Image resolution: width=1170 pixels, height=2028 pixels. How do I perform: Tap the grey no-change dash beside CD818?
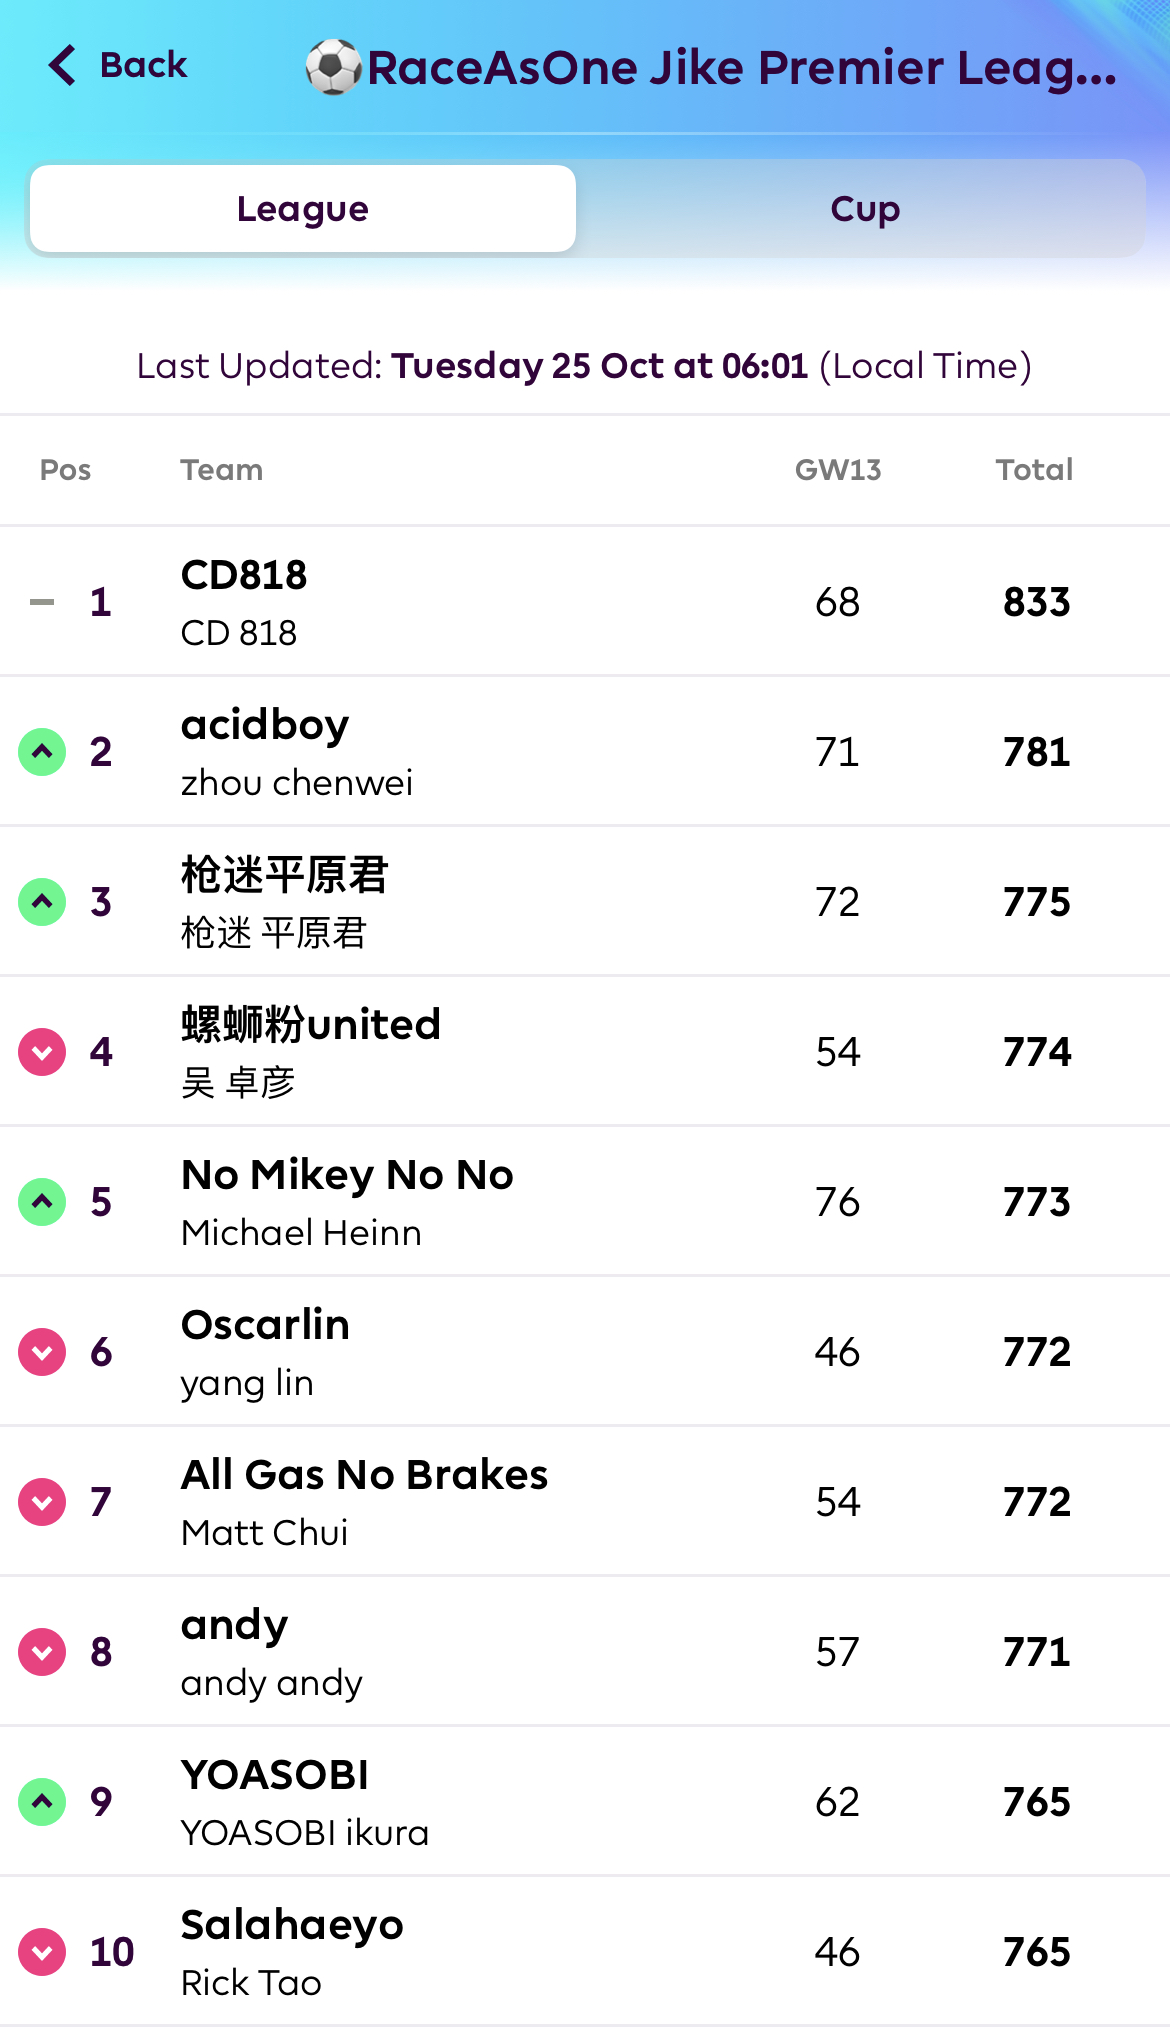tap(42, 602)
